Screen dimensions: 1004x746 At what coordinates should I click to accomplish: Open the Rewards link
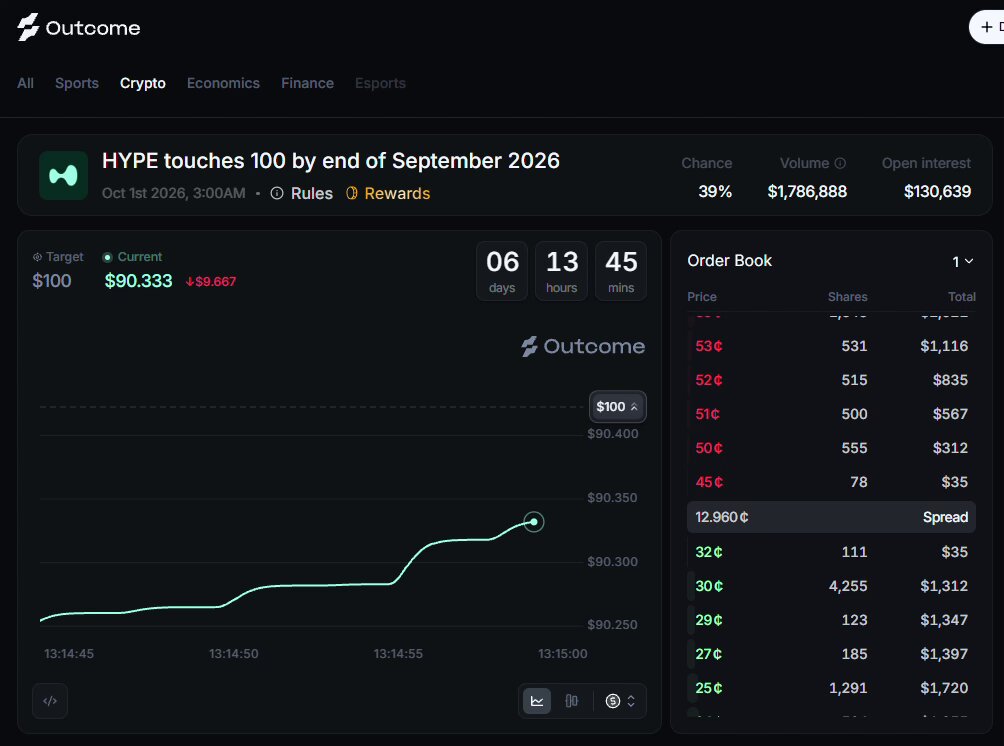coord(388,193)
